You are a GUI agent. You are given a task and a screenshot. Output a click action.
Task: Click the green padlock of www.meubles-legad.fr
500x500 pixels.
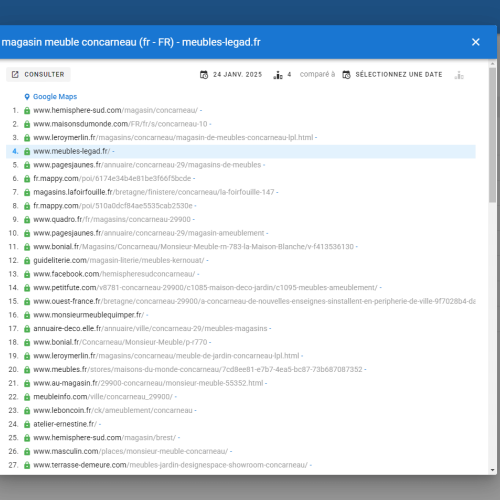click(27, 151)
